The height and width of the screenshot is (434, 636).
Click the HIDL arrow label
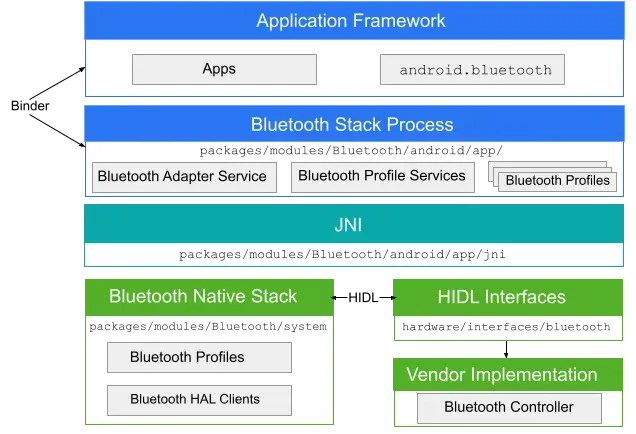tap(363, 298)
